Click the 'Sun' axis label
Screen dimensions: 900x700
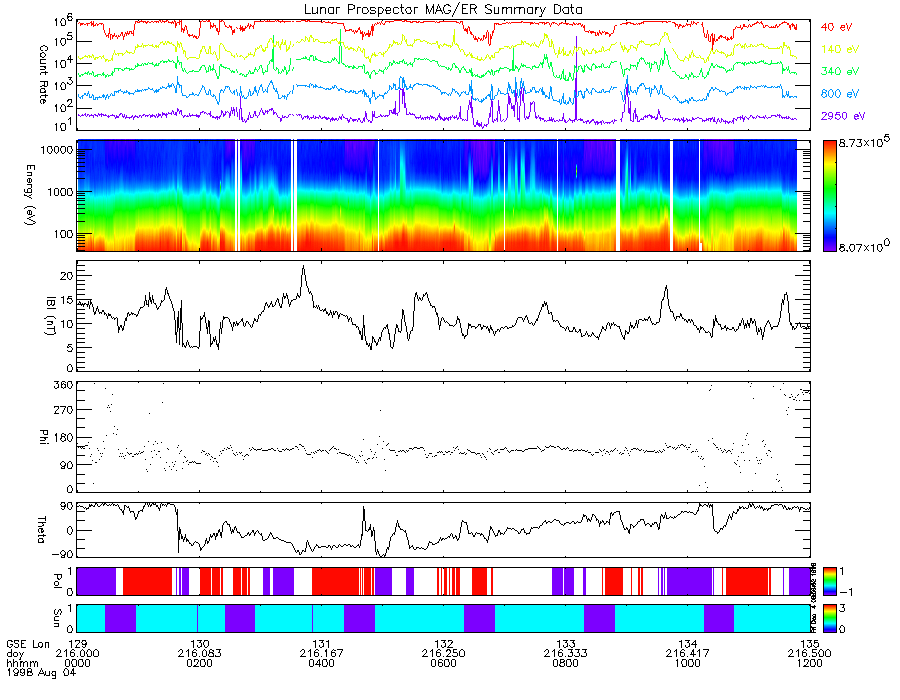pyautogui.click(x=57, y=618)
